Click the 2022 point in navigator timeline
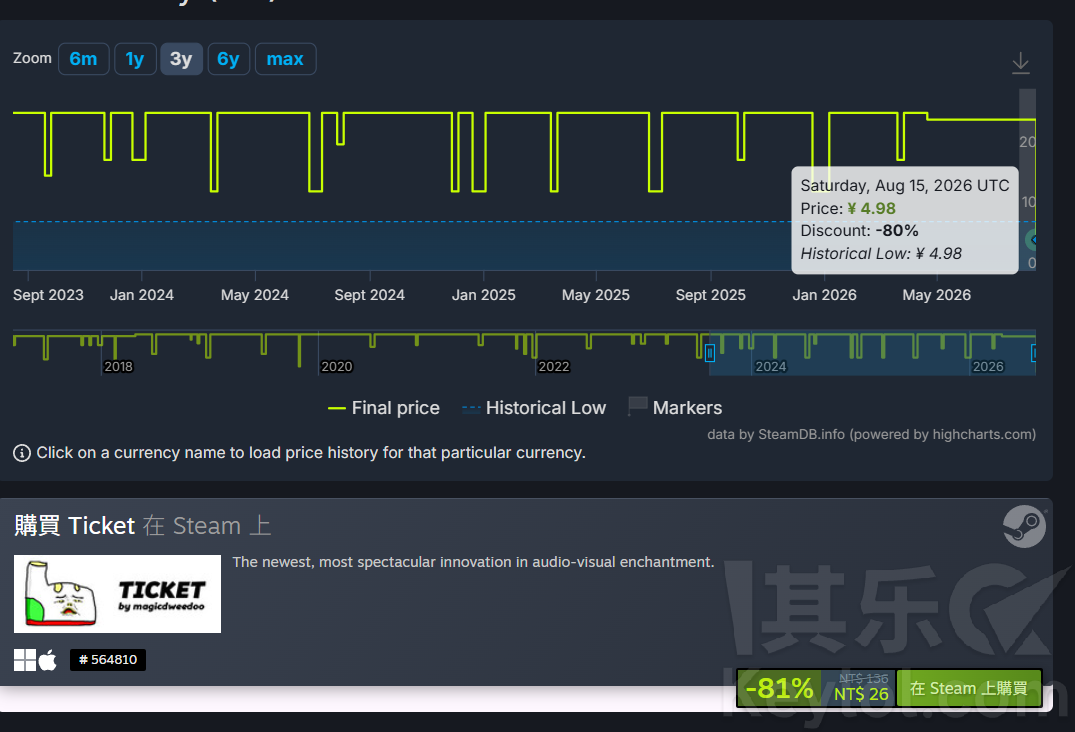This screenshot has height=732, width=1075. 553,367
